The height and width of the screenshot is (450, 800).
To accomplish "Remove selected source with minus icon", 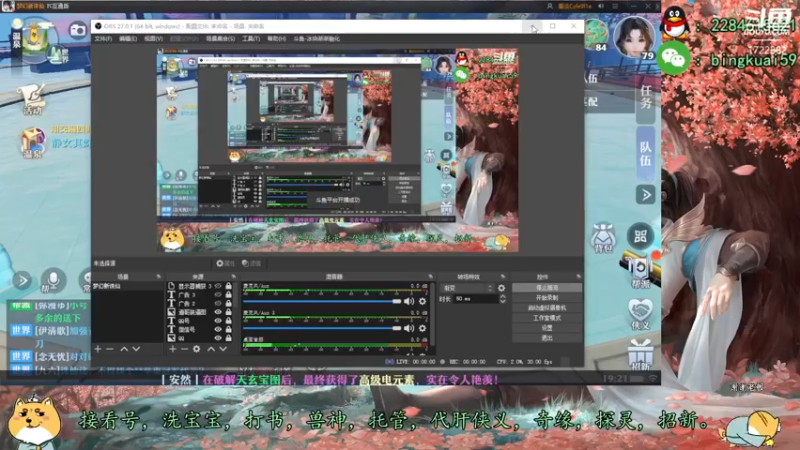I will point(184,349).
